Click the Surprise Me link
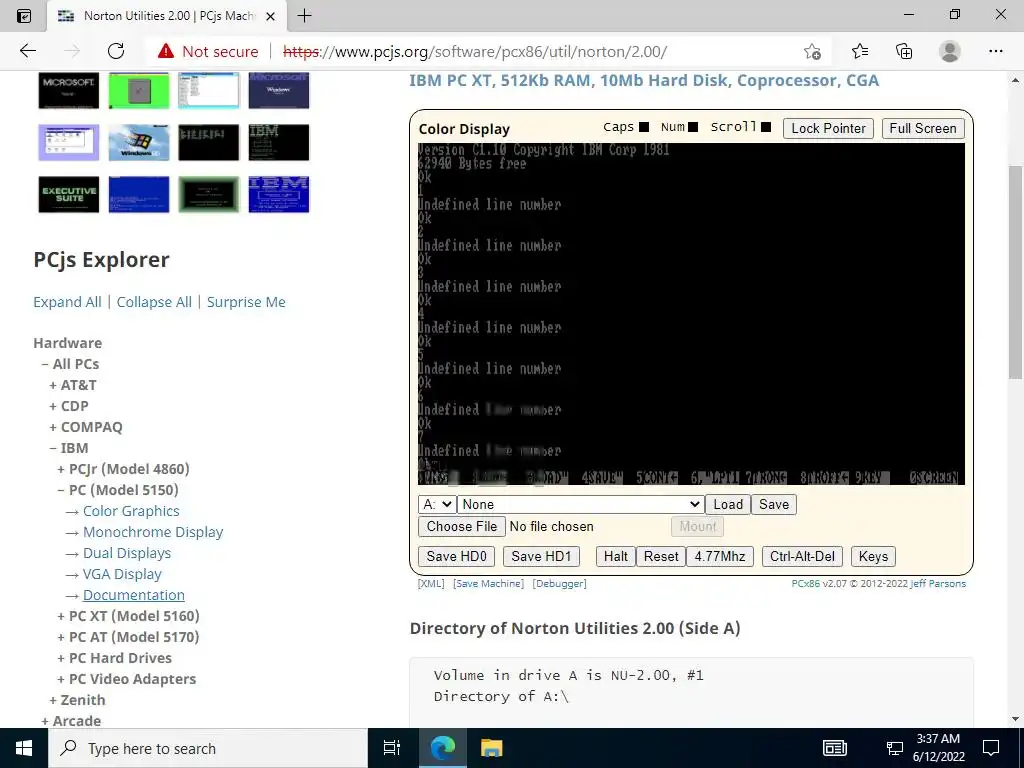The height and width of the screenshot is (768, 1024). (246, 302)
